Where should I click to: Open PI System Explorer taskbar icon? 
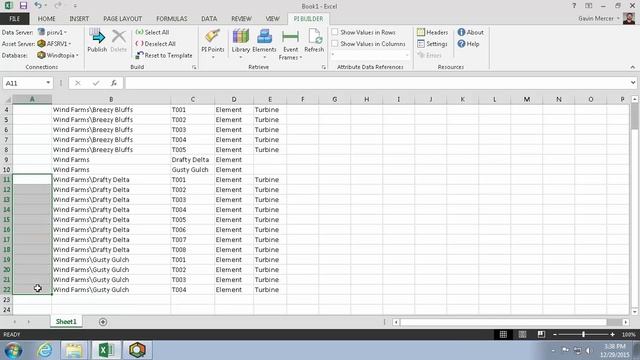click(137, 350)
